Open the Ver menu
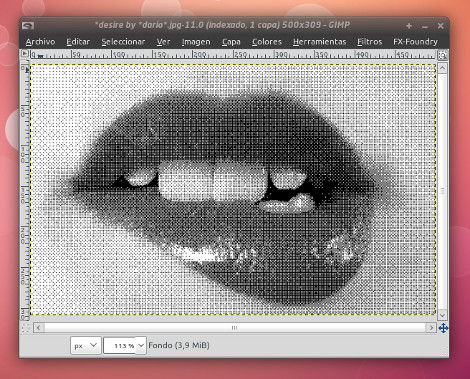470x379 pixels. (163, 42)
